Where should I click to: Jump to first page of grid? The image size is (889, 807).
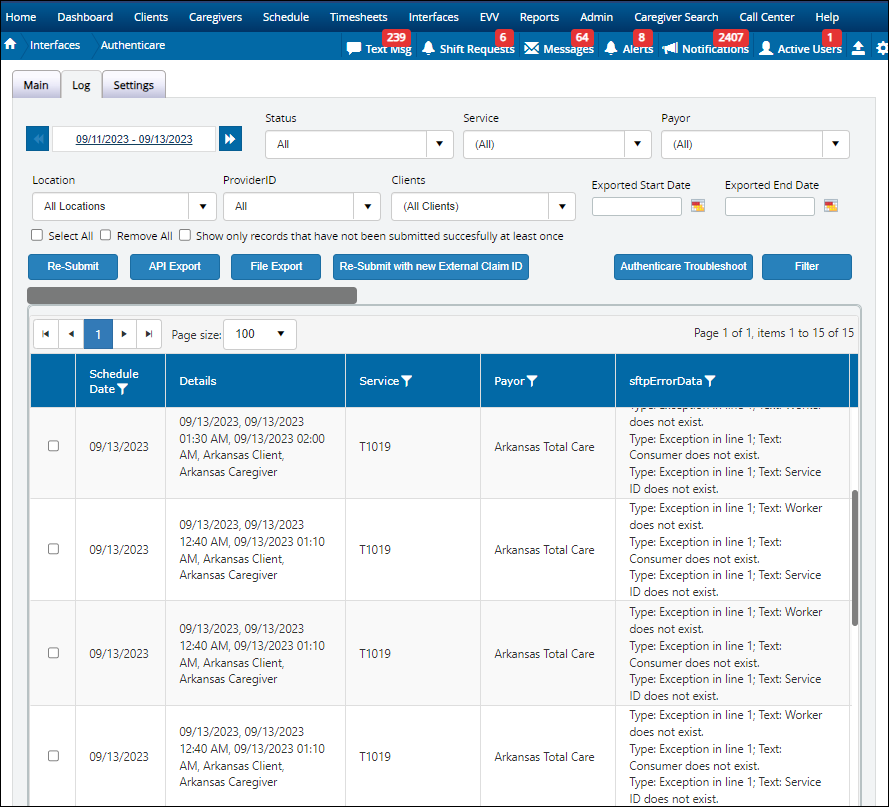pyautogui.click(x=46, y=334)
